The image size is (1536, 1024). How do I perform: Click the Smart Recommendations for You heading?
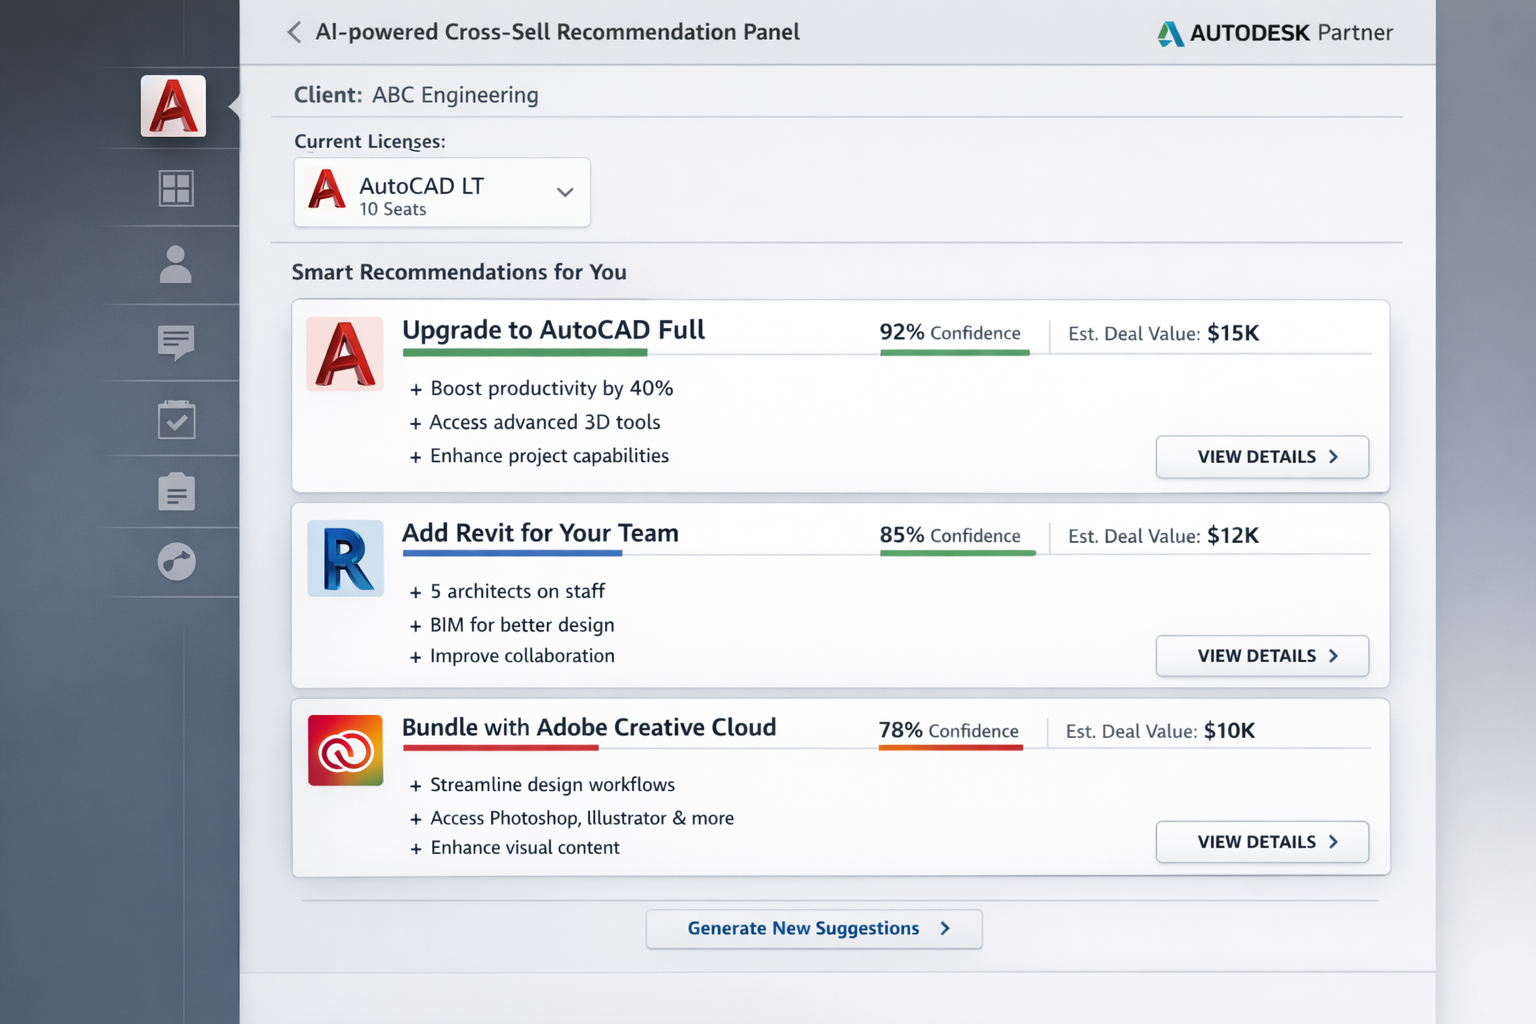[x=459, y=272]
